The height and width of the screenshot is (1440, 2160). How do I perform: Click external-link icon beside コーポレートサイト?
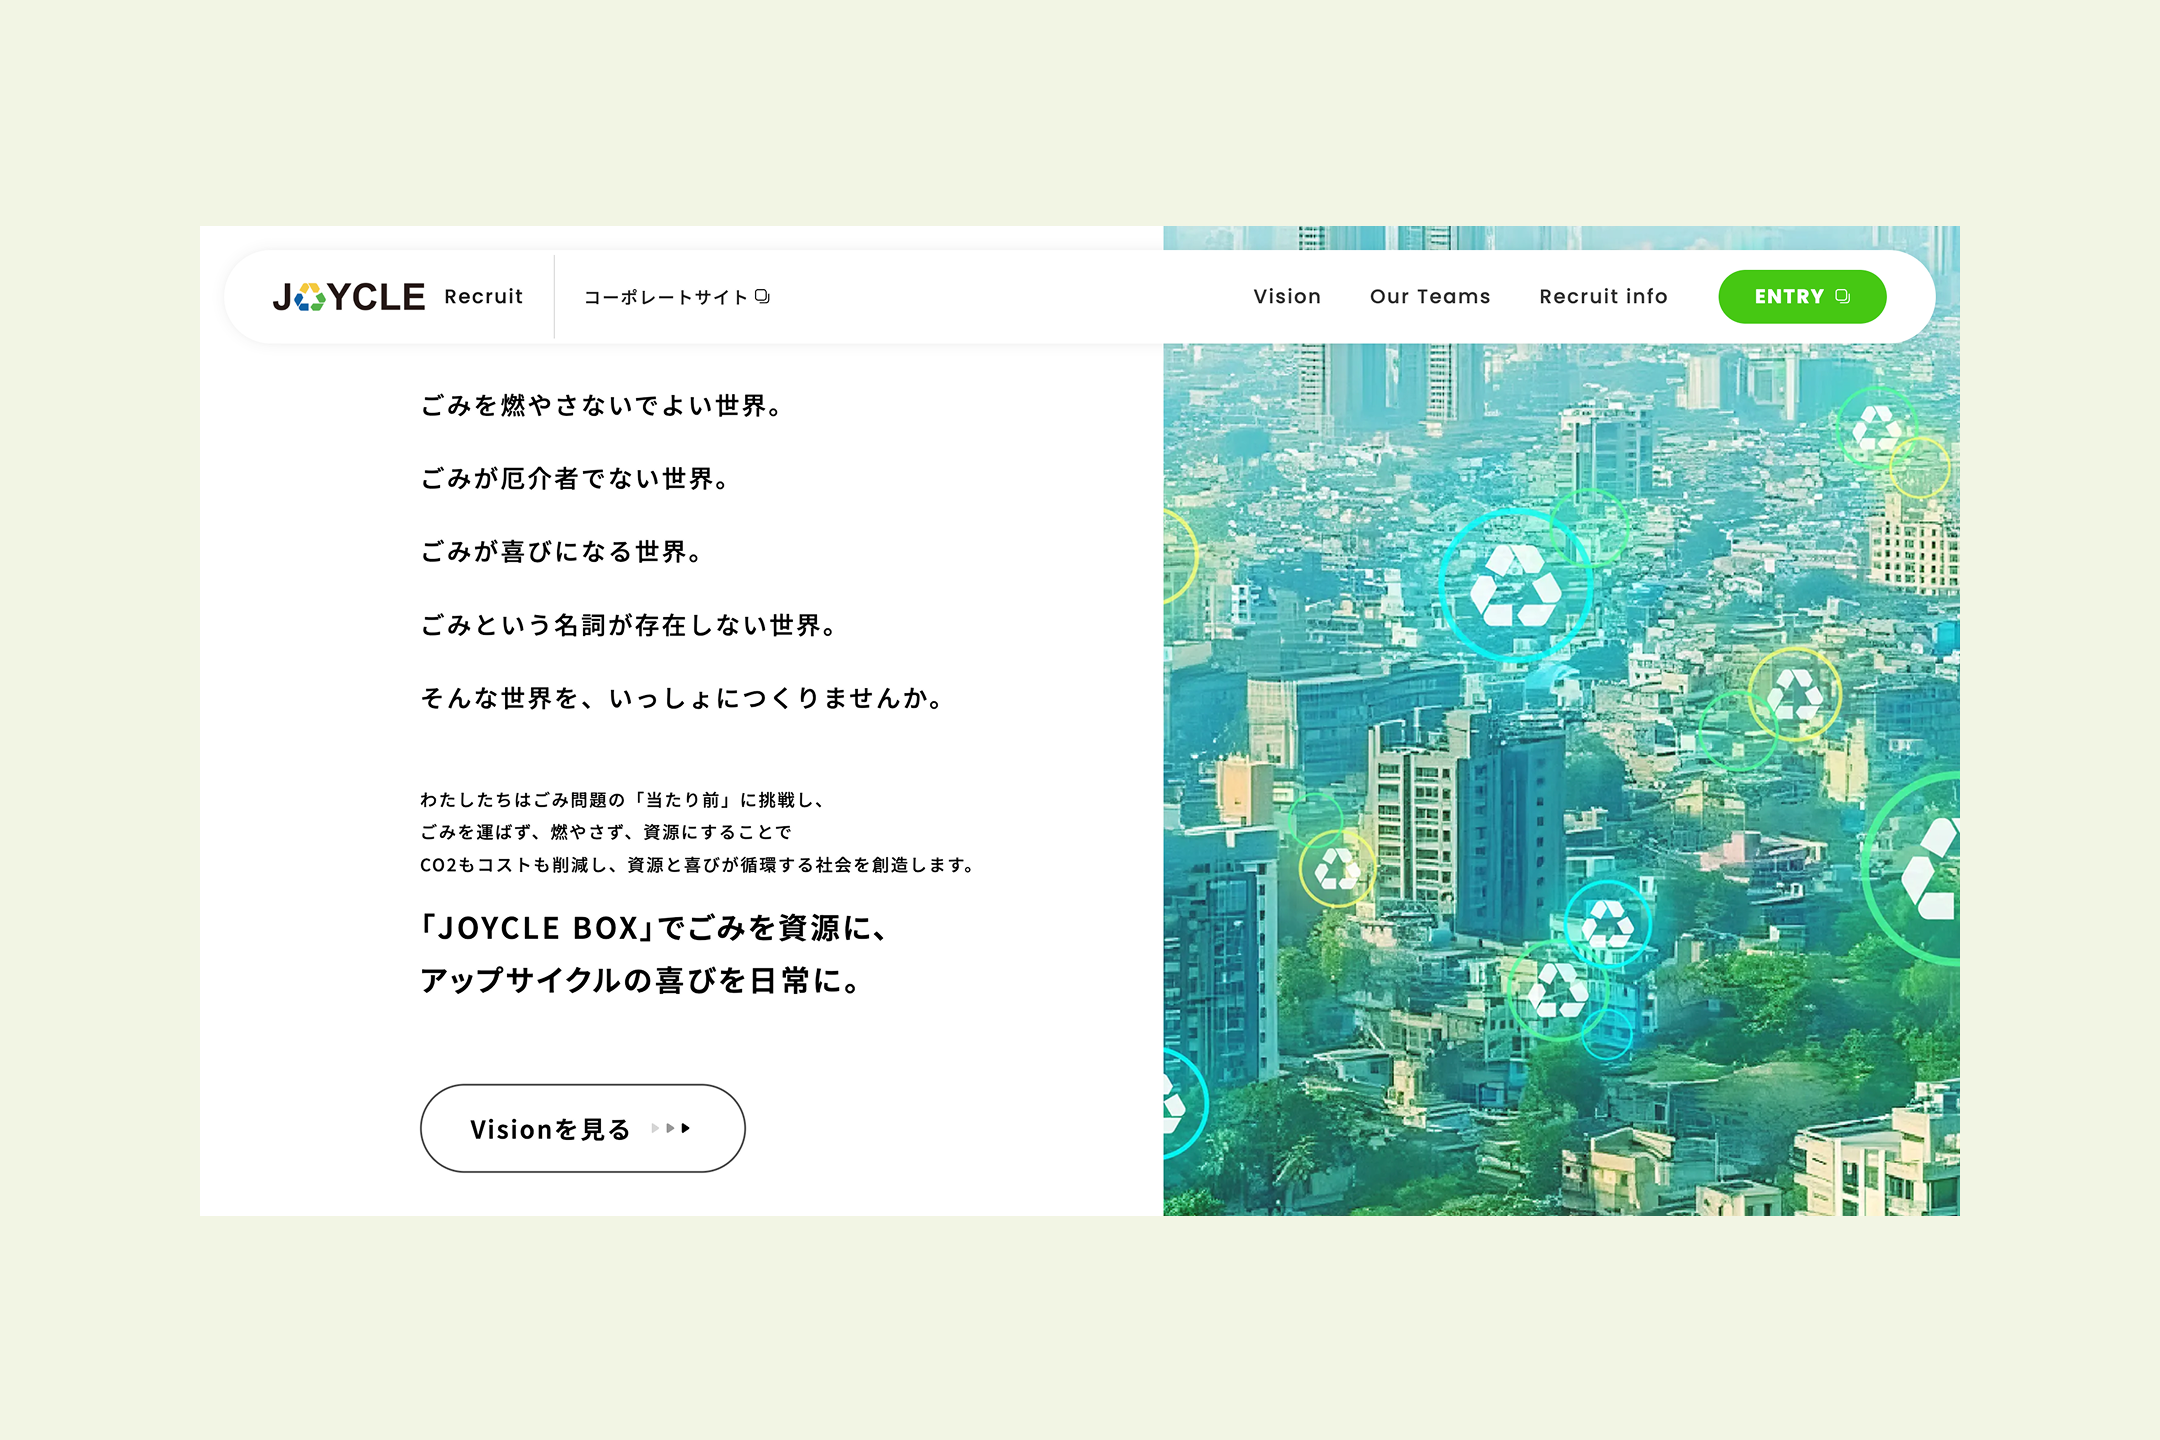click(762, 297)
